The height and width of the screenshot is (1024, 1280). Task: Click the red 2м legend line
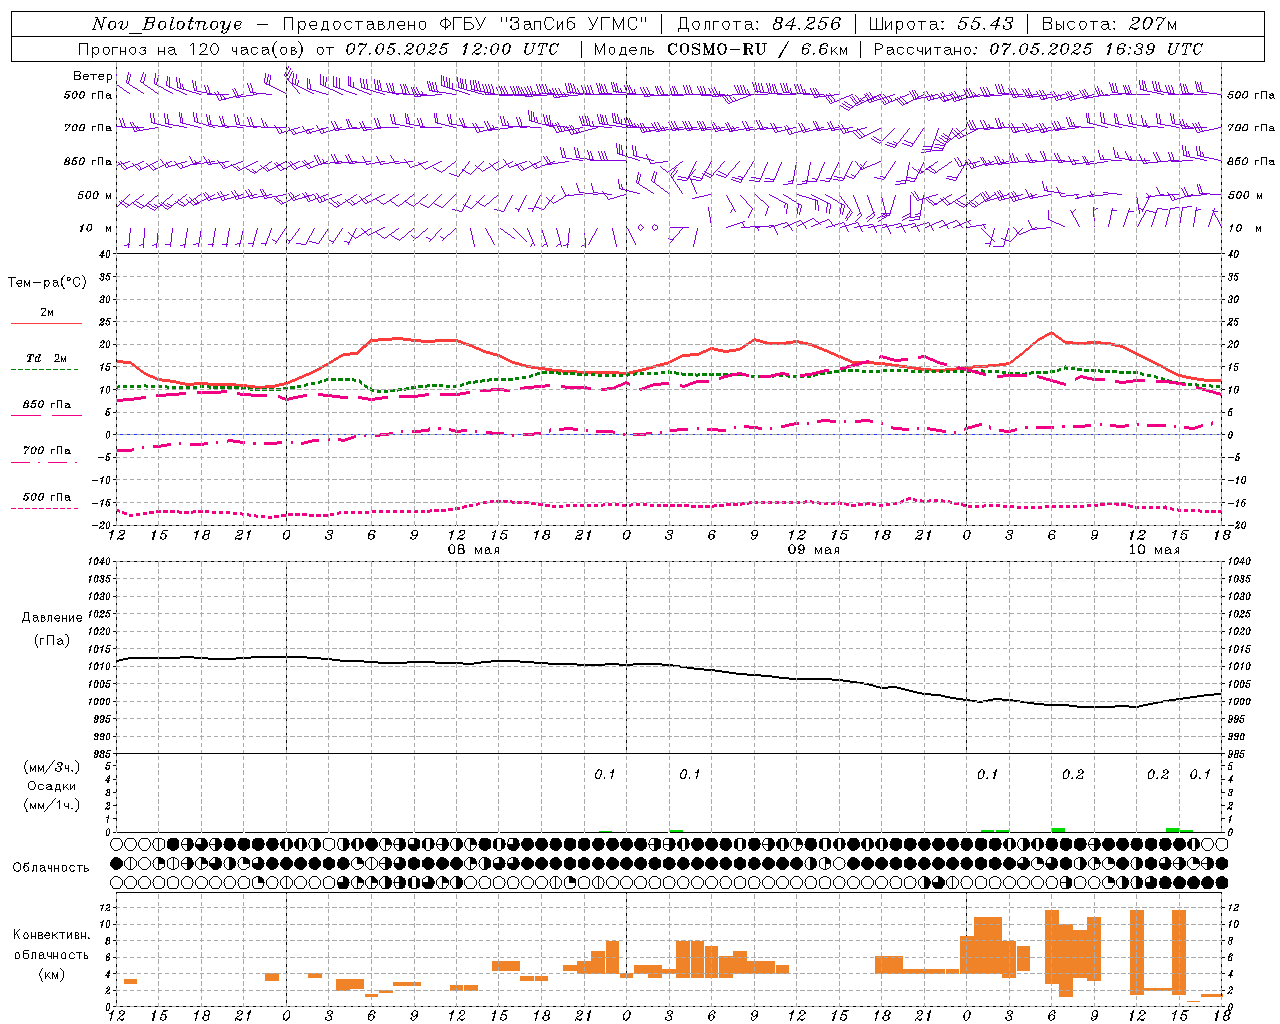click(46, 323)
